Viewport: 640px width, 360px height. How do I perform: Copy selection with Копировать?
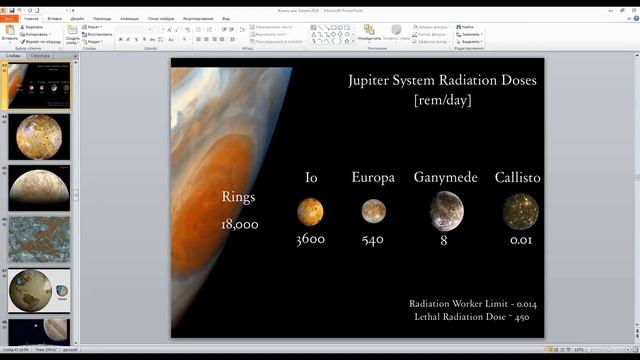(35, 34)
